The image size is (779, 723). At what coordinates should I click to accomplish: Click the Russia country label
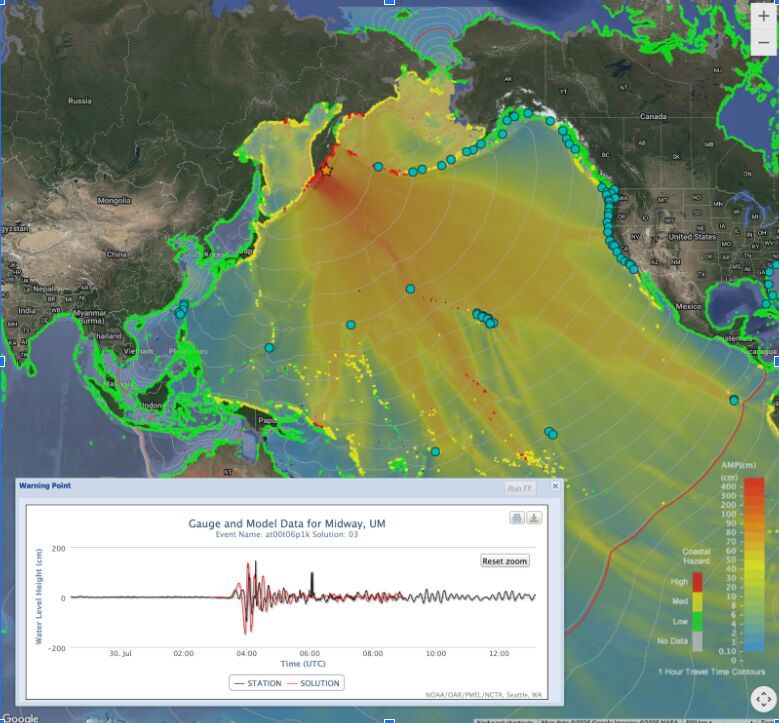(79, 101)
